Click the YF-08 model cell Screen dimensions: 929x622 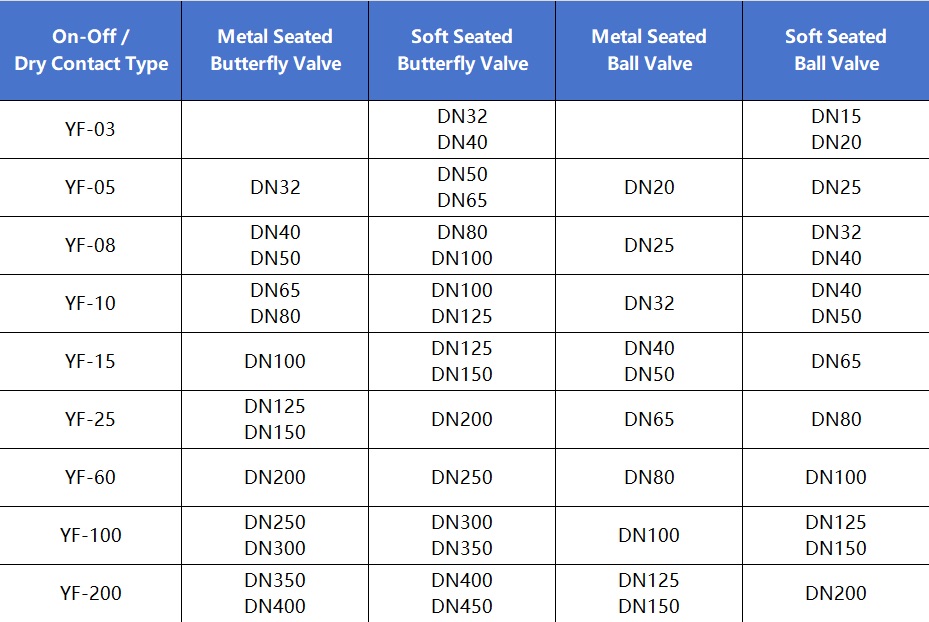point(90,245)
